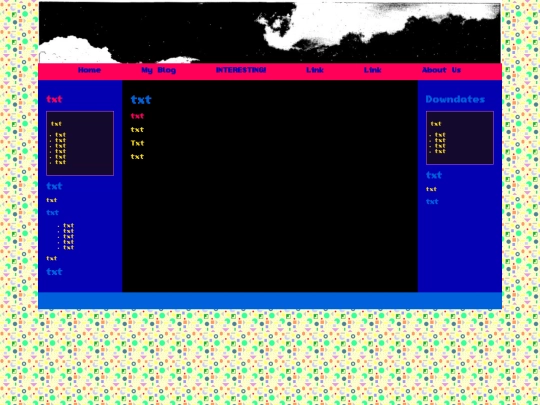
Task: Click large blue "txt" heading under Downdates box
Action: [434, 175]
